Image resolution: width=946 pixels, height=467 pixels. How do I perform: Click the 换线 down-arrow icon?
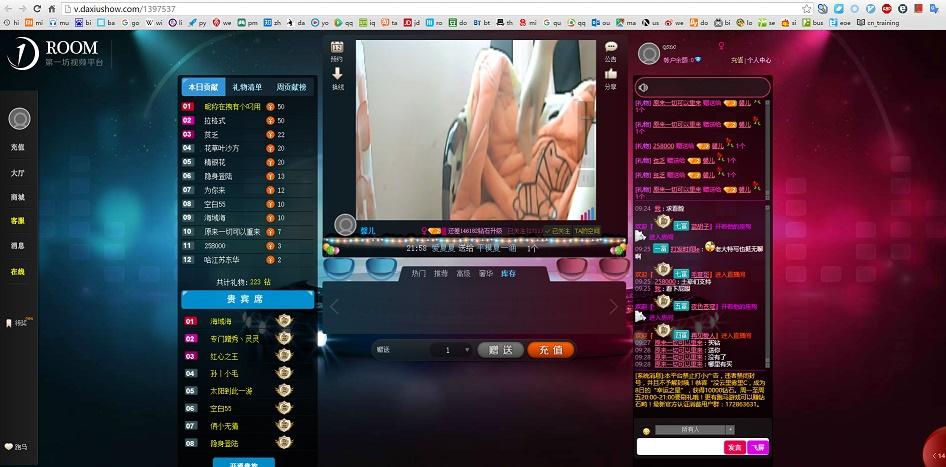pyautogui.click(x=337, y=74)
